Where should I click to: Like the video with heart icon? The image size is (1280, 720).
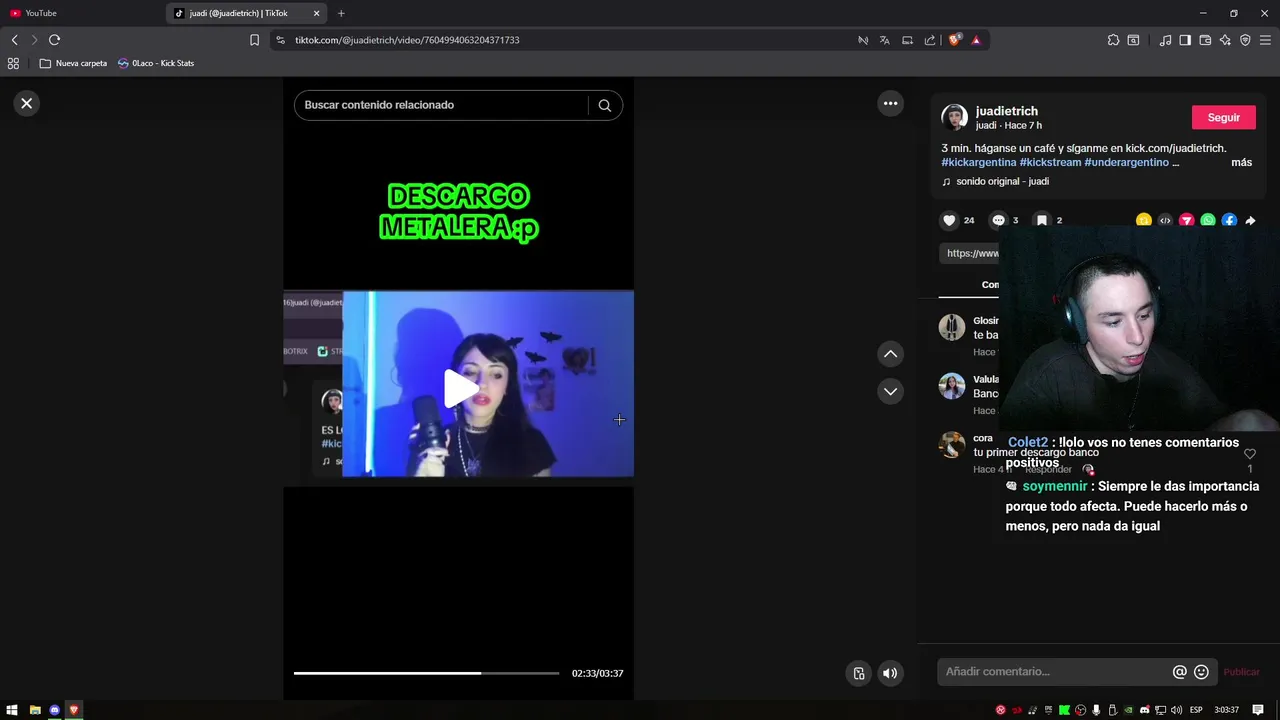(949, 220)
